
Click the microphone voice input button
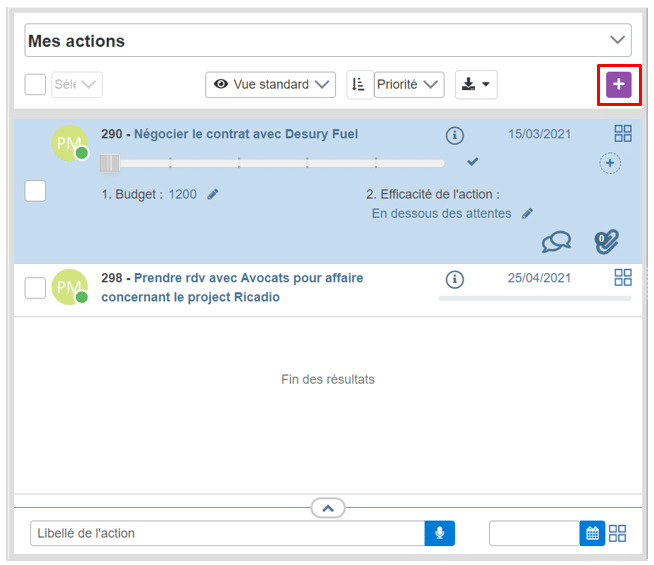(439, 533)
